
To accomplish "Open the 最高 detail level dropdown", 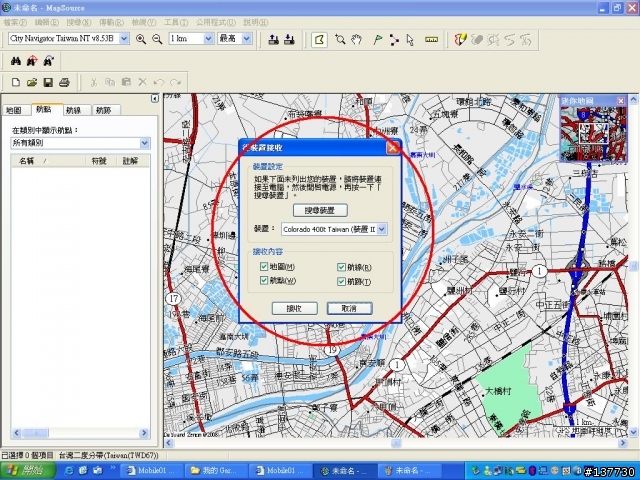I will [247, 39].
